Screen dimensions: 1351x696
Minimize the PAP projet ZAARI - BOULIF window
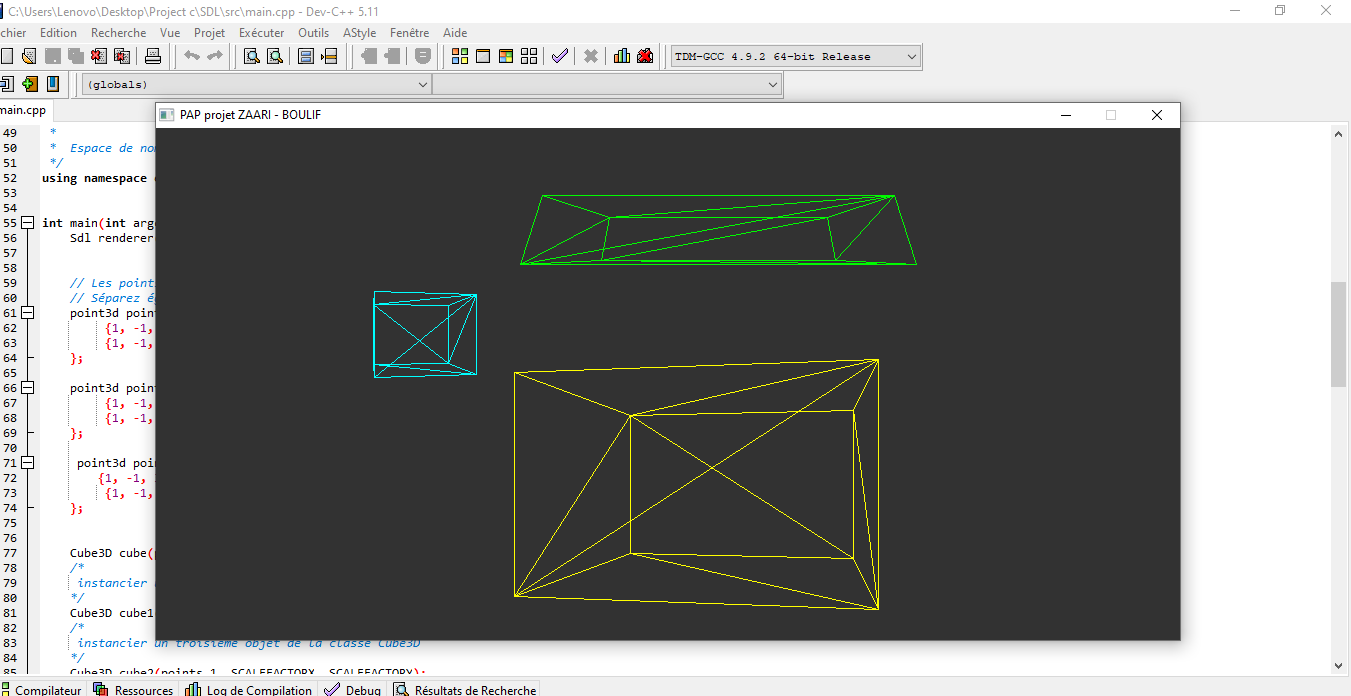[1066, 115]
